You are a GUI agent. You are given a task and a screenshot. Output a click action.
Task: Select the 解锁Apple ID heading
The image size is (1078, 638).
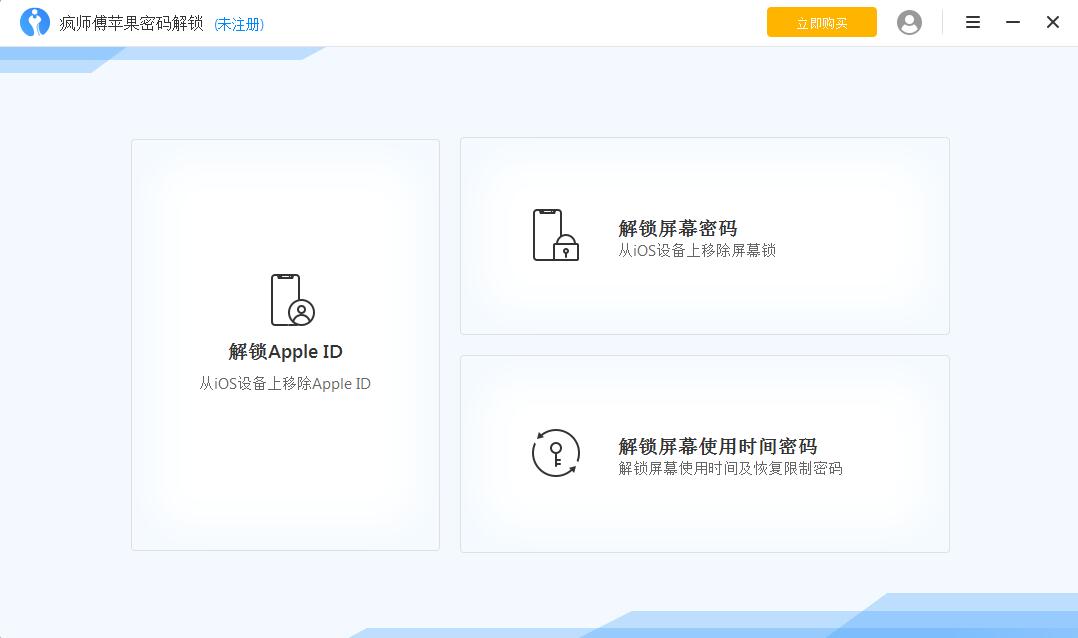click(x=285, y=352)
